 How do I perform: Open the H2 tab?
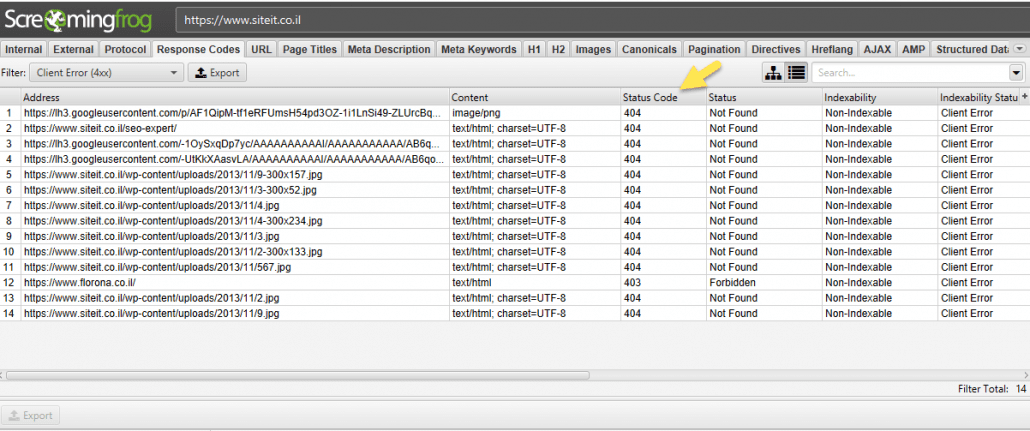coord(558,49)
